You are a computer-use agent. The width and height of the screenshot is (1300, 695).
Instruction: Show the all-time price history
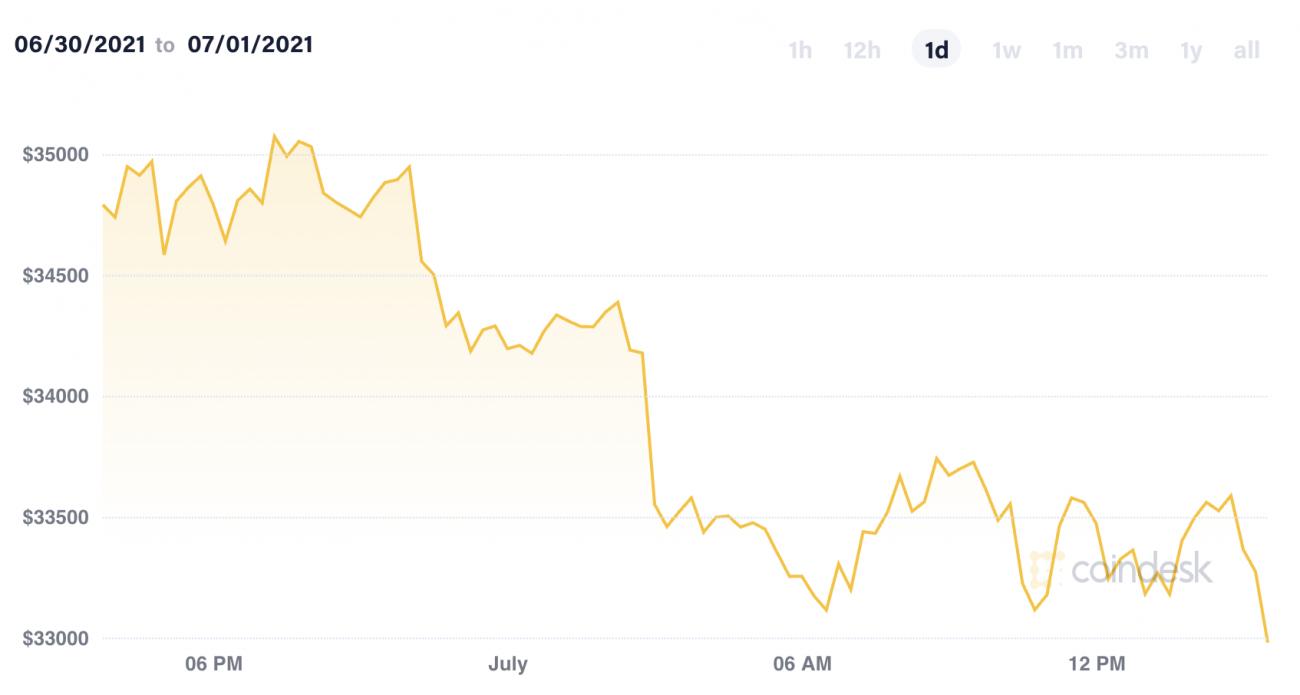[x=1247, y=50]
